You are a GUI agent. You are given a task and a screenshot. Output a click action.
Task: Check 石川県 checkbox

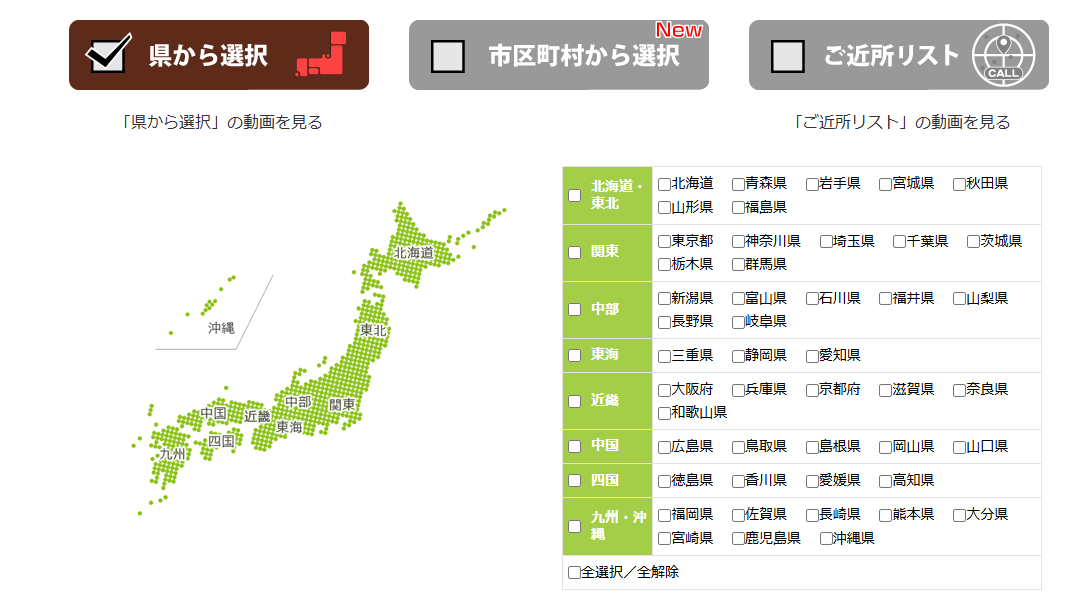click(x=812, y=299)
